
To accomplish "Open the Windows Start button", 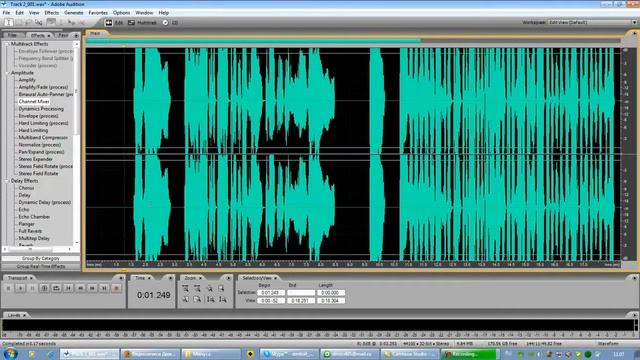I will click(x=10, y=353).
